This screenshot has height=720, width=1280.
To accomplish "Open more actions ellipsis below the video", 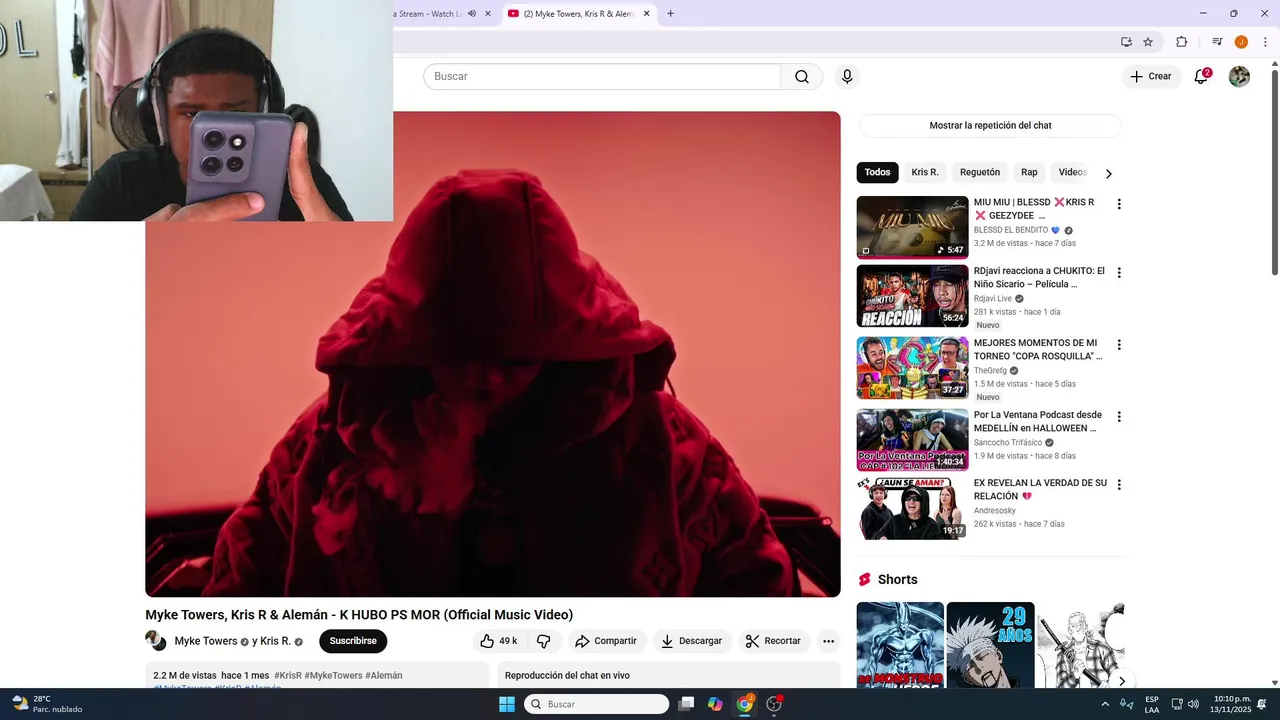I will (828, 641).
